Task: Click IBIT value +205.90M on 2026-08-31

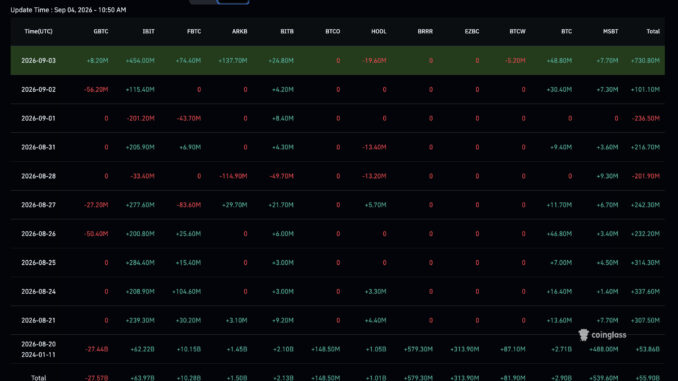Action: coord(140,147)
